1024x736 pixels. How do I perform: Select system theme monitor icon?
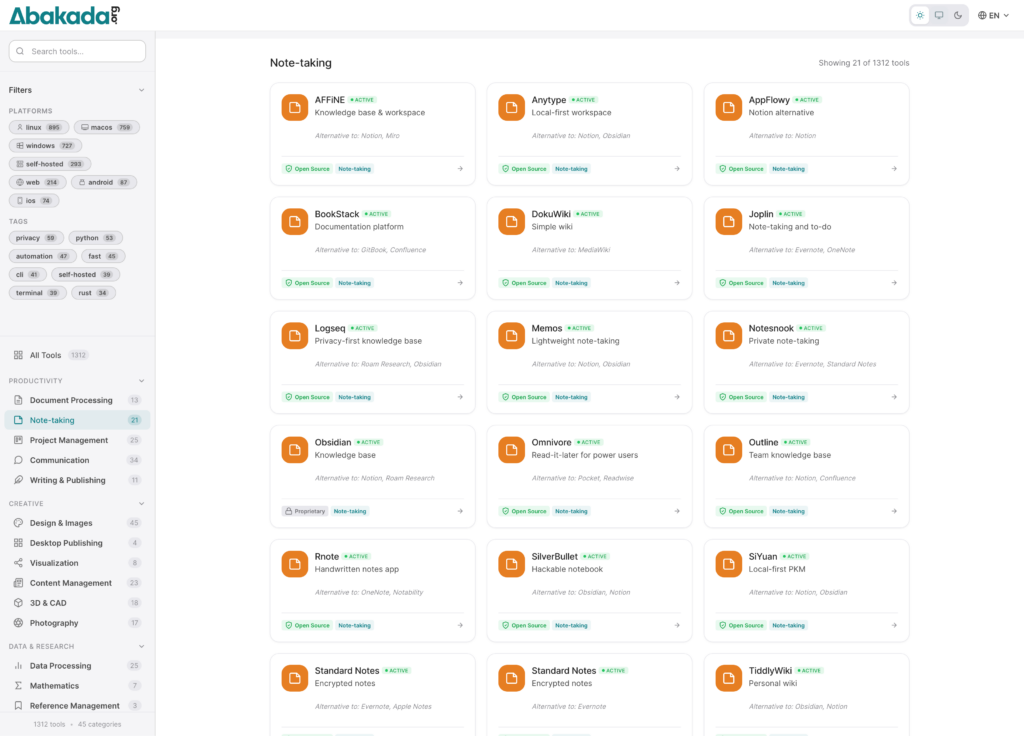(x=939, y=15)
